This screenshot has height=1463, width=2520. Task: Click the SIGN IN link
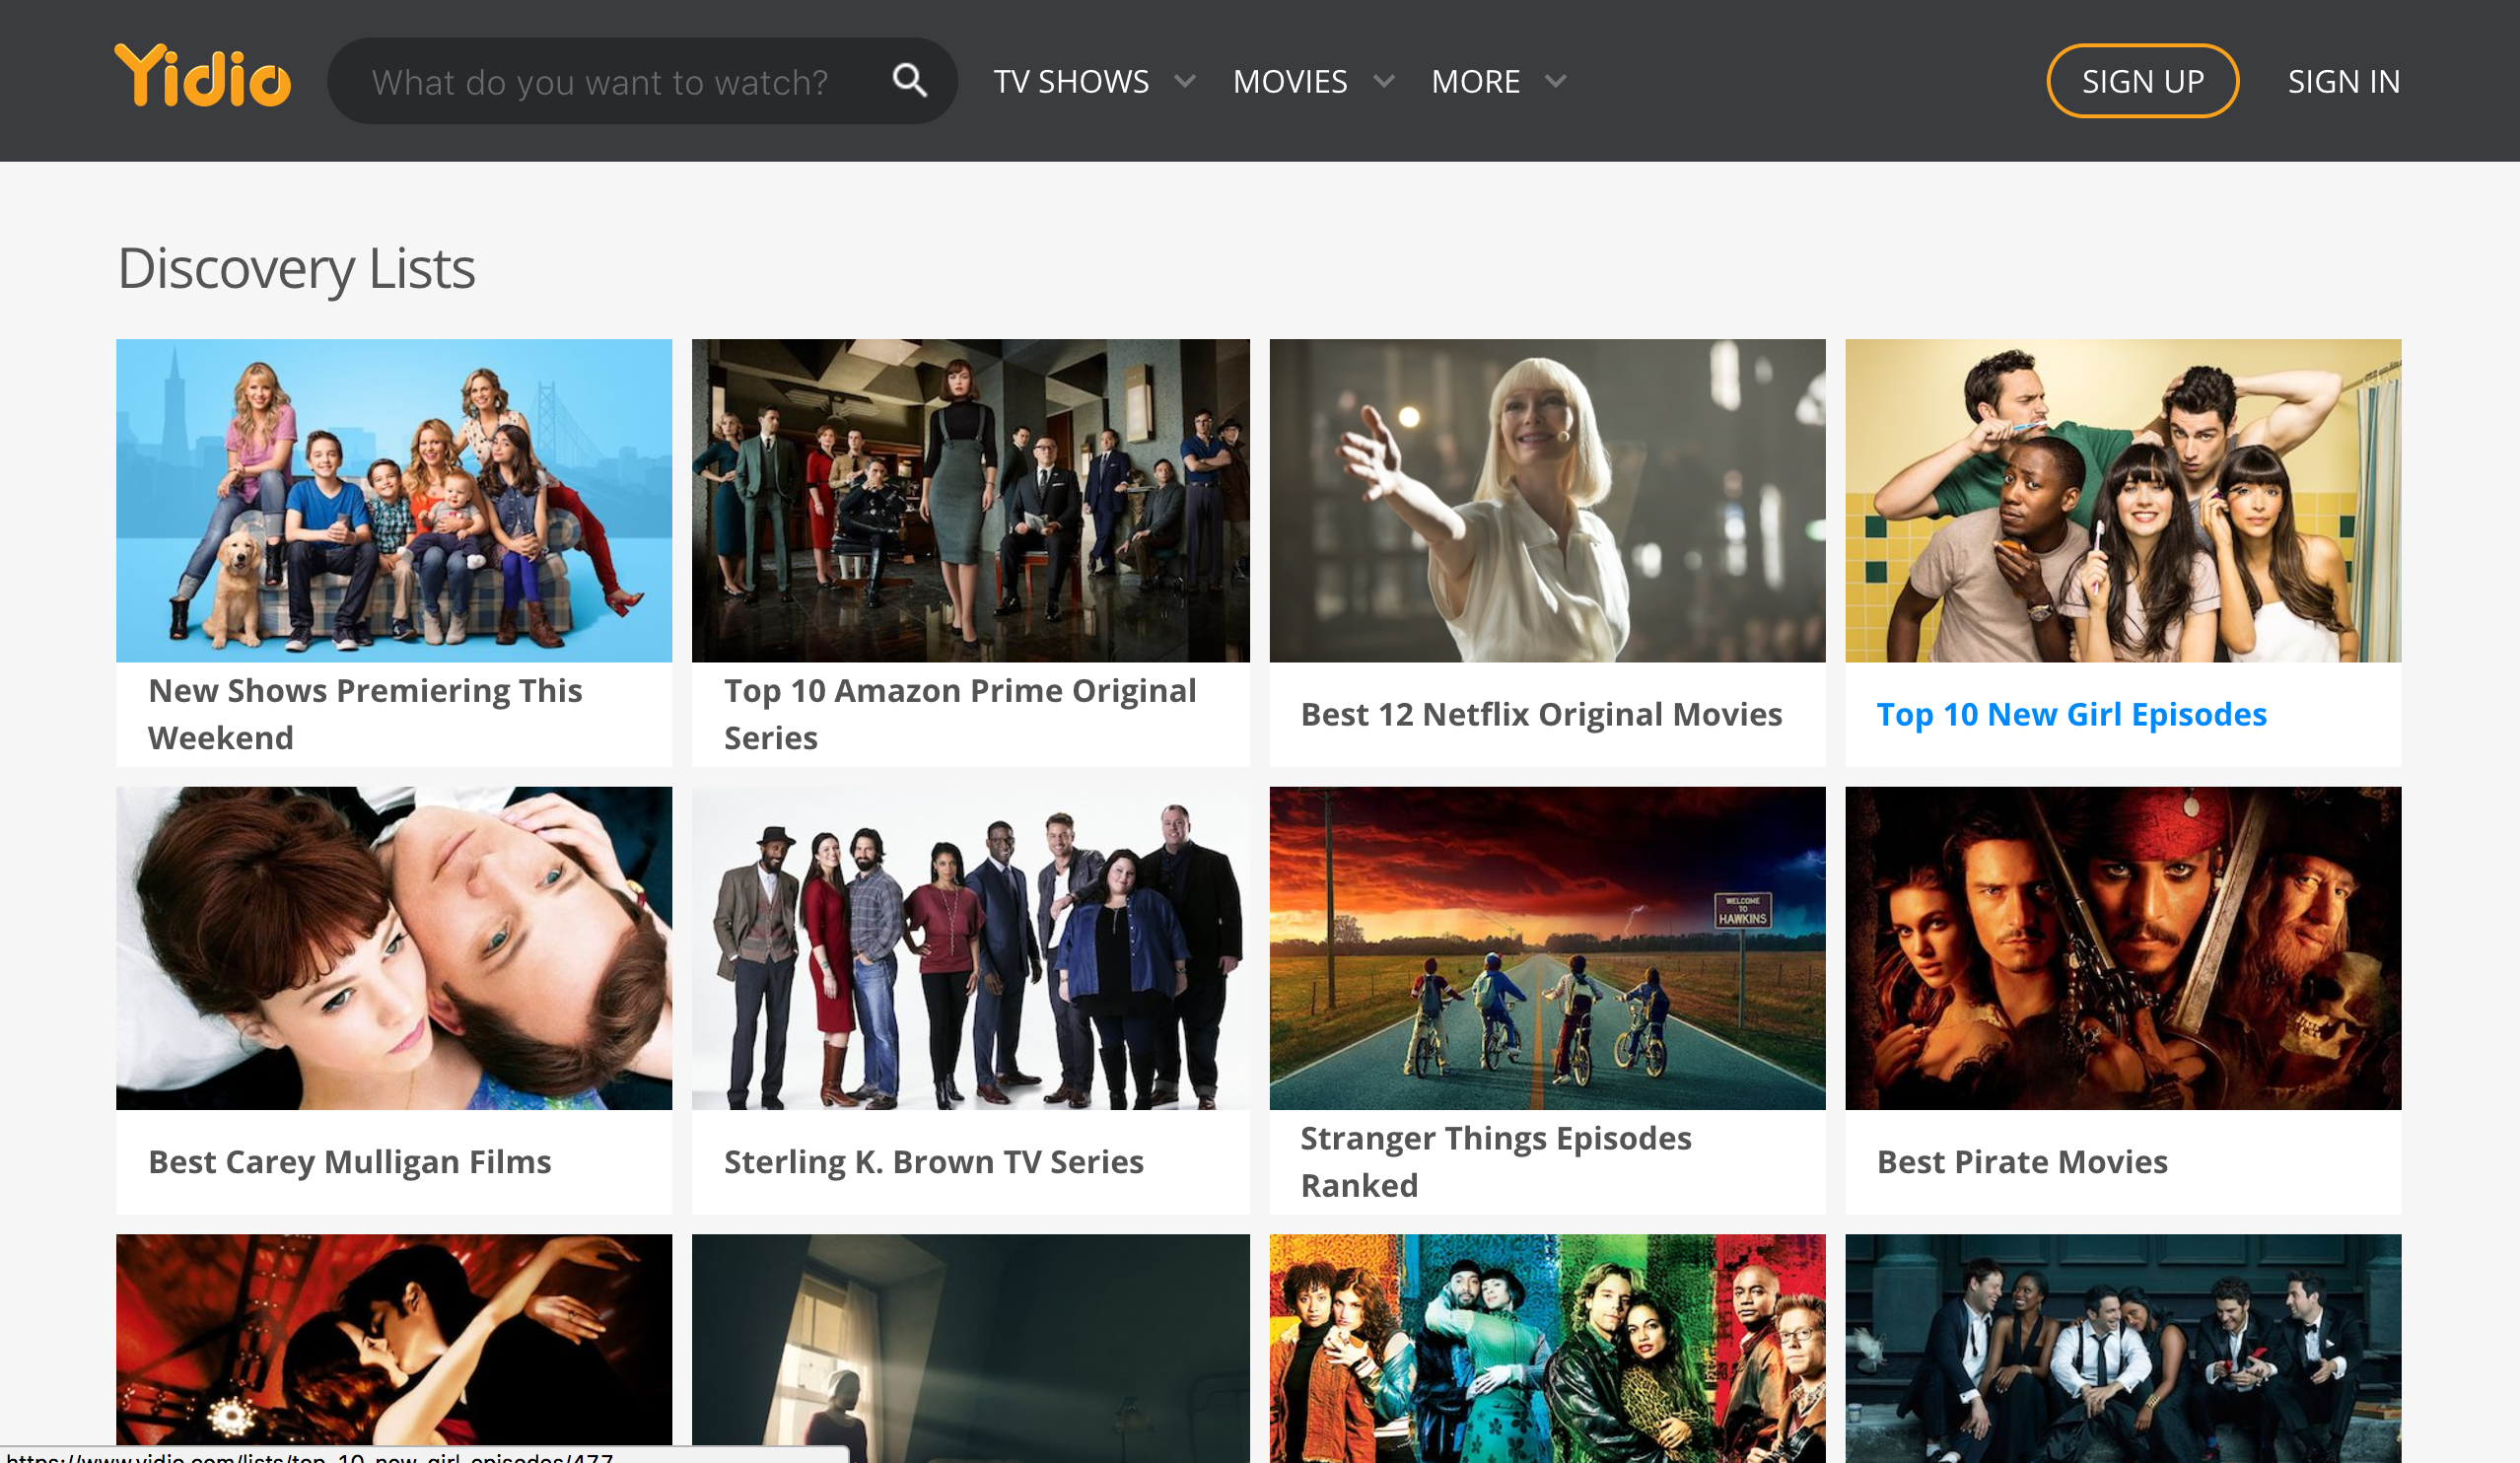pos(2343,81)
